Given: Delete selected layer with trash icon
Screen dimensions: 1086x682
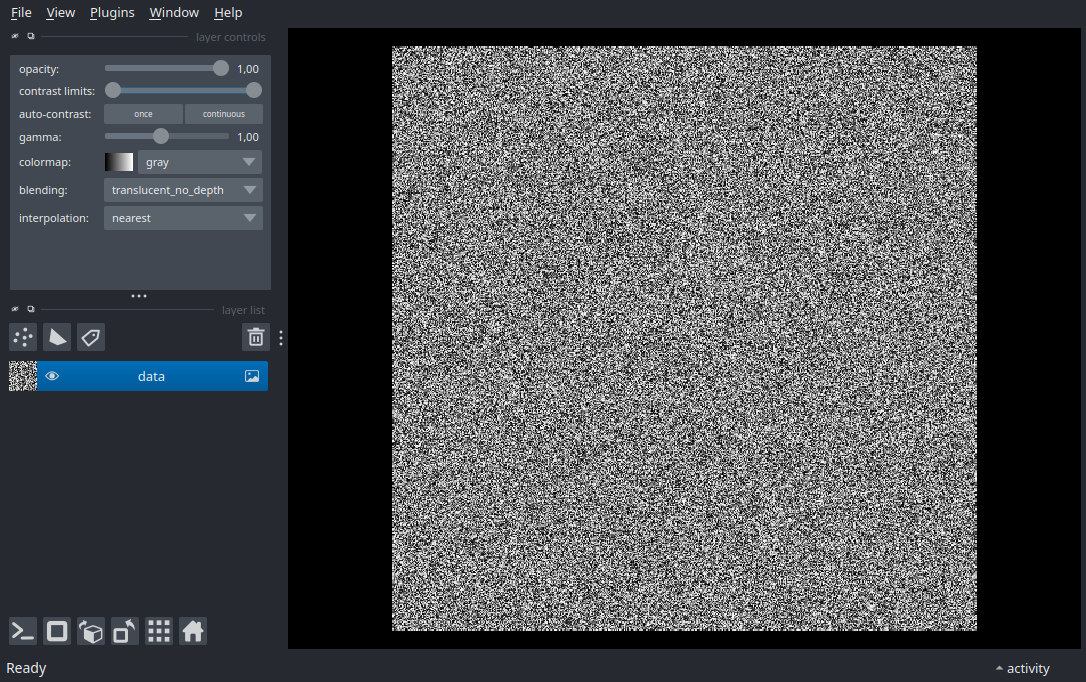Looking at the screenshot, I should pyautogui.click(x=256, y=337).
